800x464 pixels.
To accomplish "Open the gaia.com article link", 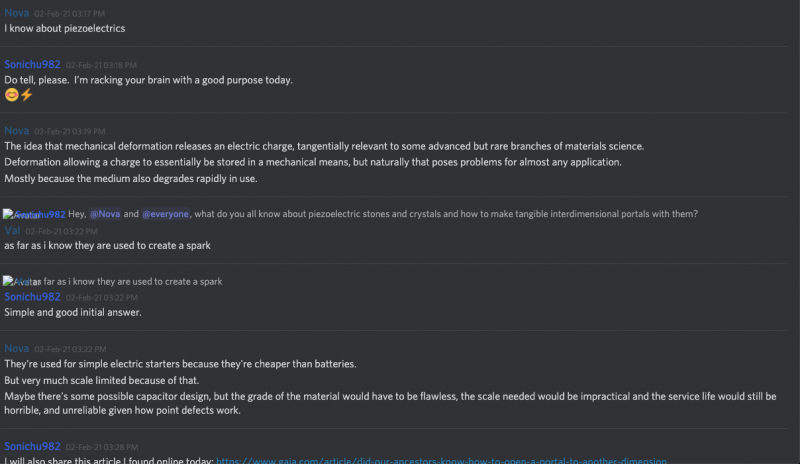I will click(x=441, y=461).
